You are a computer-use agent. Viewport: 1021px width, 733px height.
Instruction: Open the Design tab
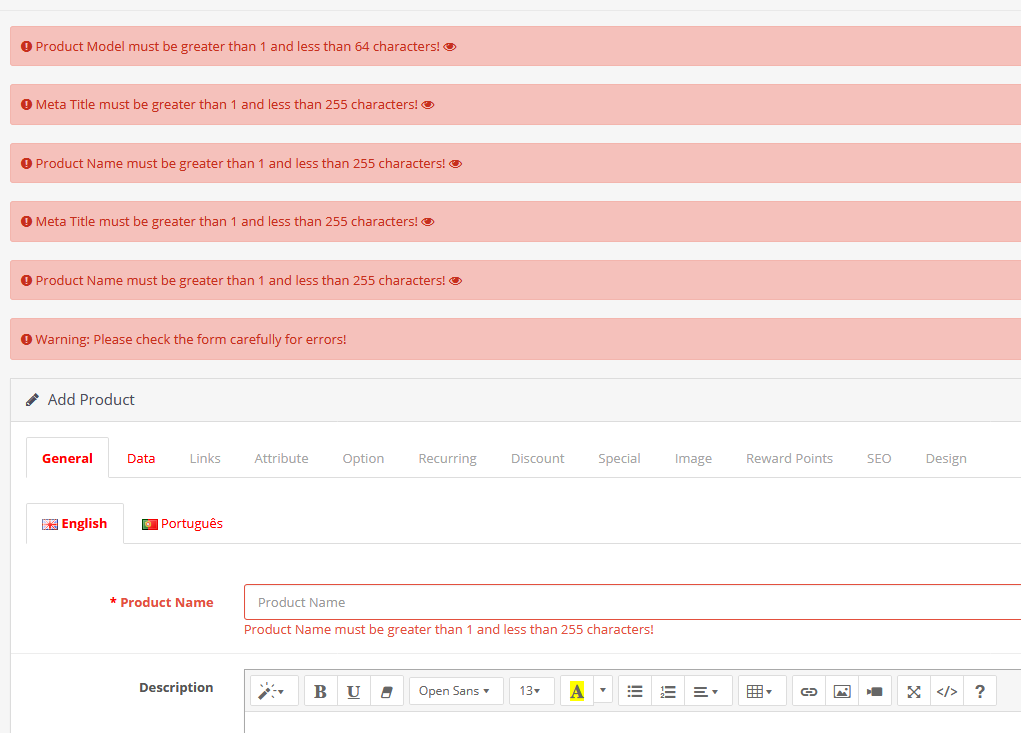[x=946, y=458]
